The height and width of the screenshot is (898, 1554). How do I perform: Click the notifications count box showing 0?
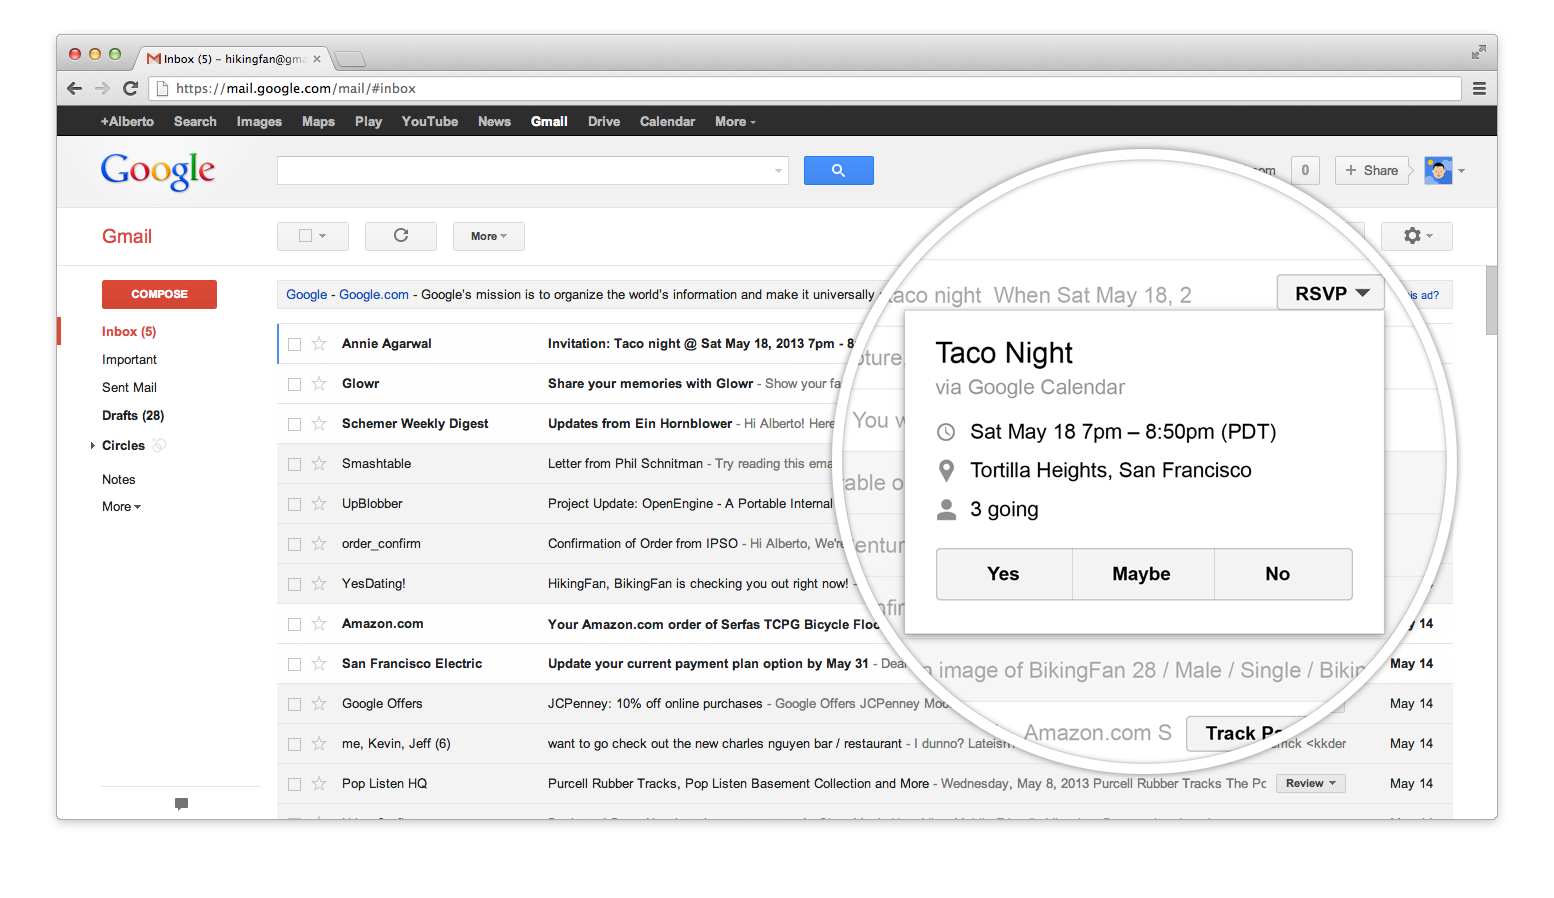coord(1305,171)
